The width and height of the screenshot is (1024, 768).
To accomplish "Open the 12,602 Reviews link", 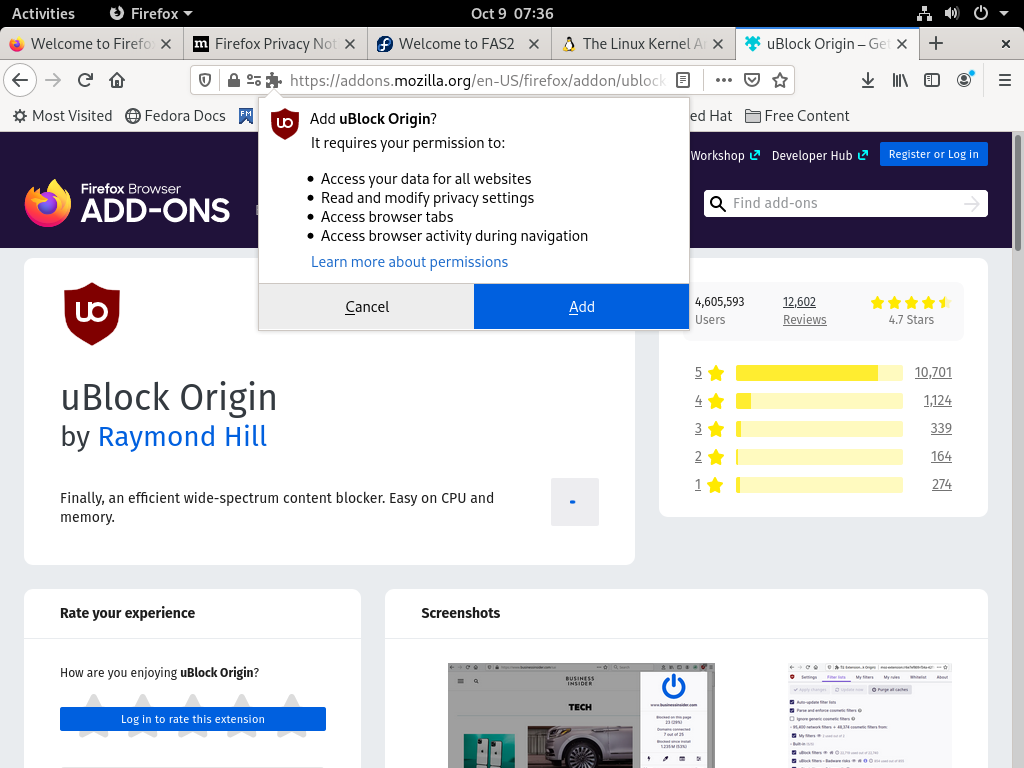I will pyautogui.click(x=805, y=310).
